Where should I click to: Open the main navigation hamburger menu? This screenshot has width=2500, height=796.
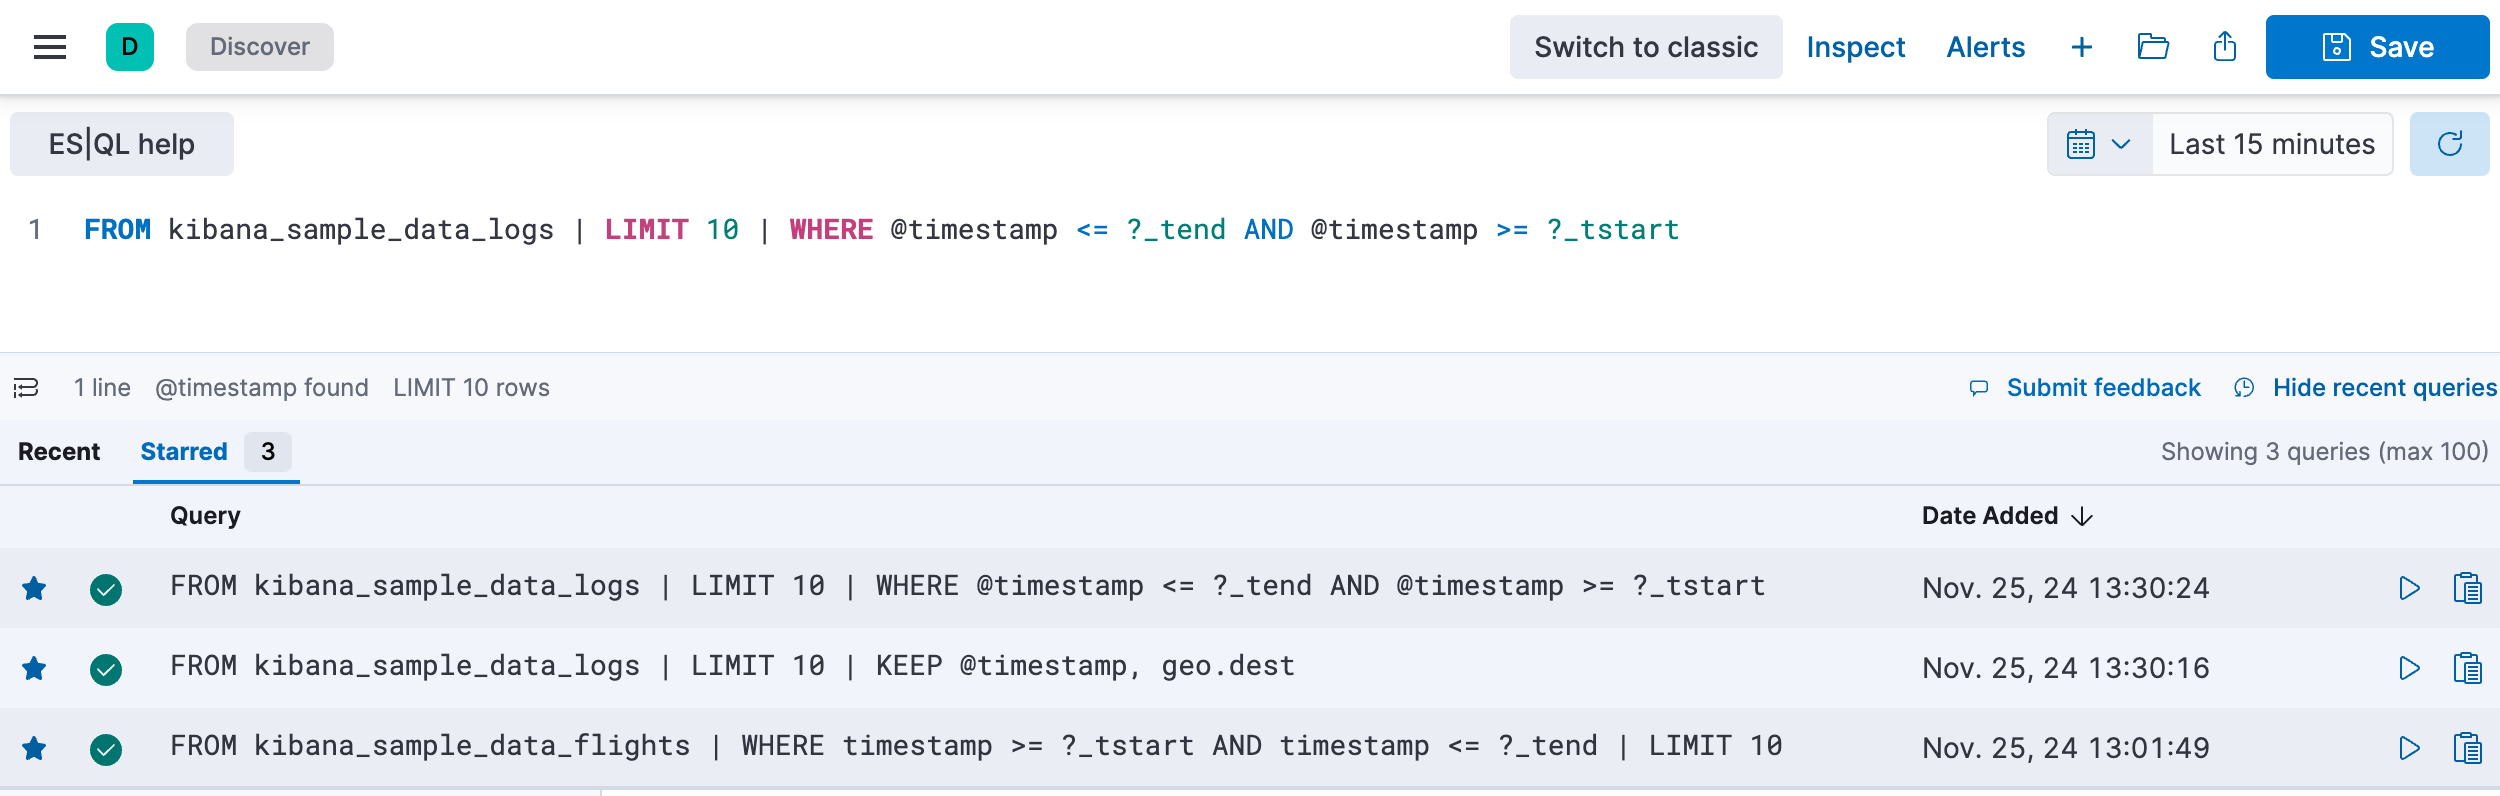(x=49, y=46)
